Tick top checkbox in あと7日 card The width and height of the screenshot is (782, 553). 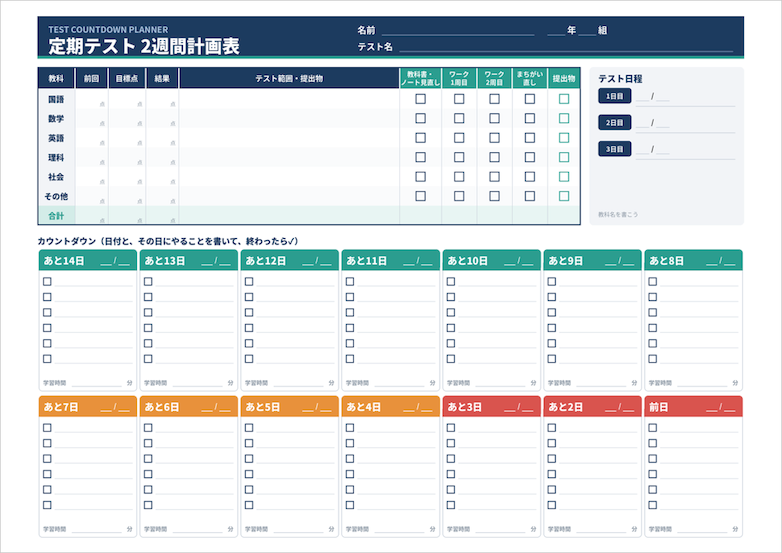point(47,427)
